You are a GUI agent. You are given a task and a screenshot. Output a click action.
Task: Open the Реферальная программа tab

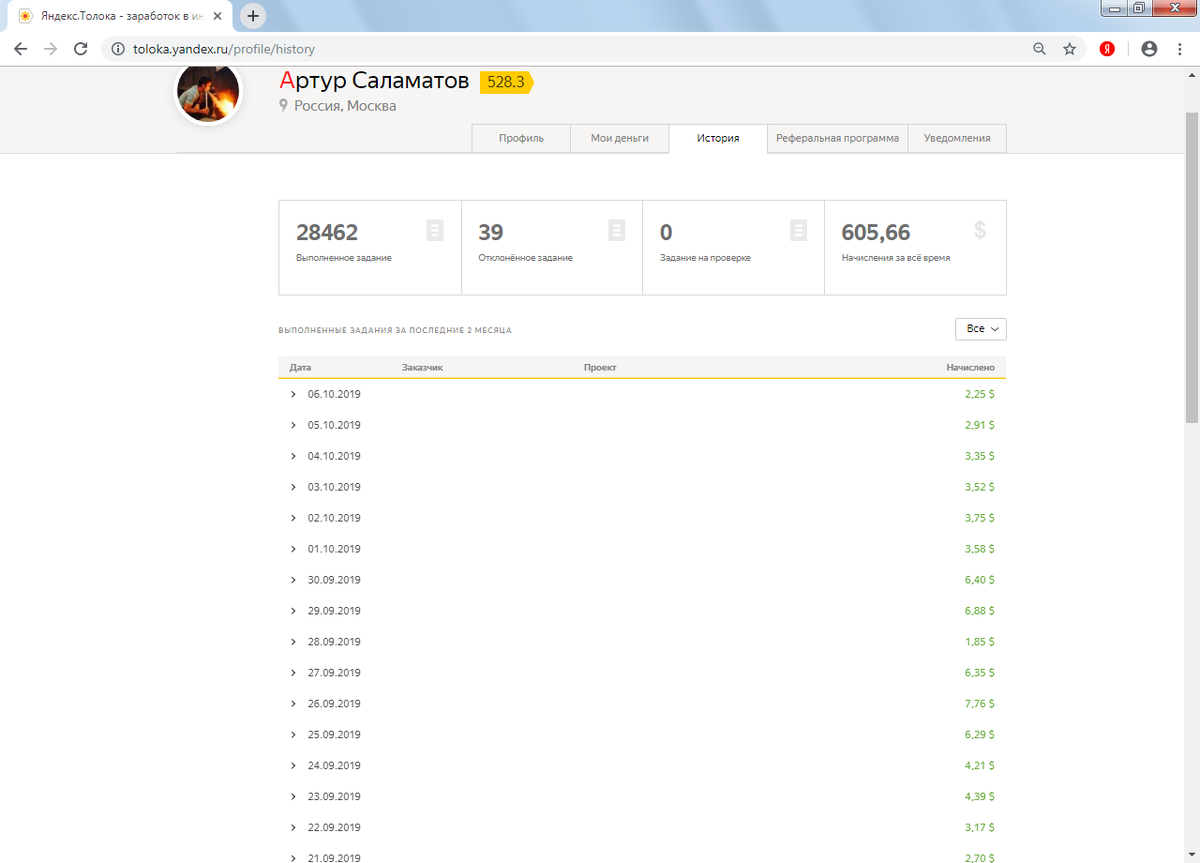tap(837, 138)
